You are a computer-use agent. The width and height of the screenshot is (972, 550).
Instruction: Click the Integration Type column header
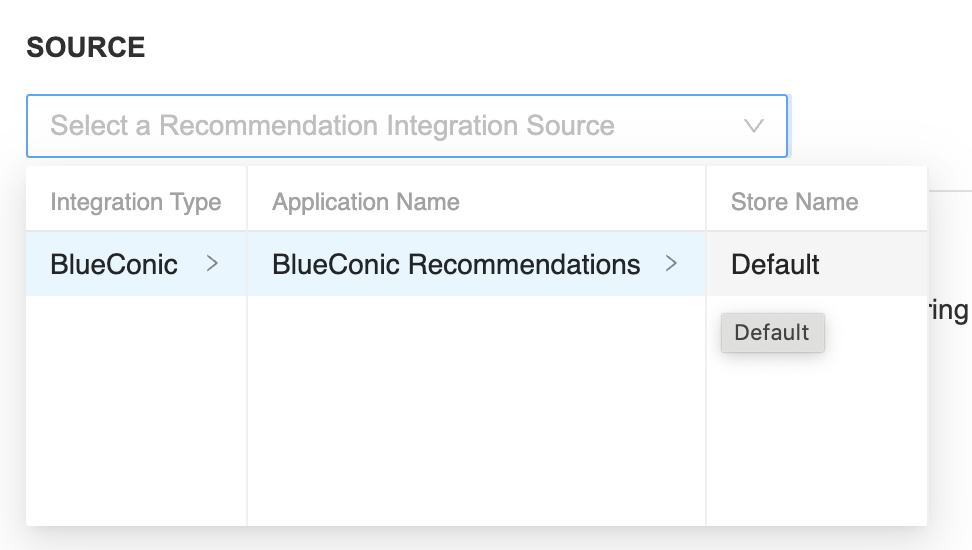pyautogui.click(x=135, y=202)
